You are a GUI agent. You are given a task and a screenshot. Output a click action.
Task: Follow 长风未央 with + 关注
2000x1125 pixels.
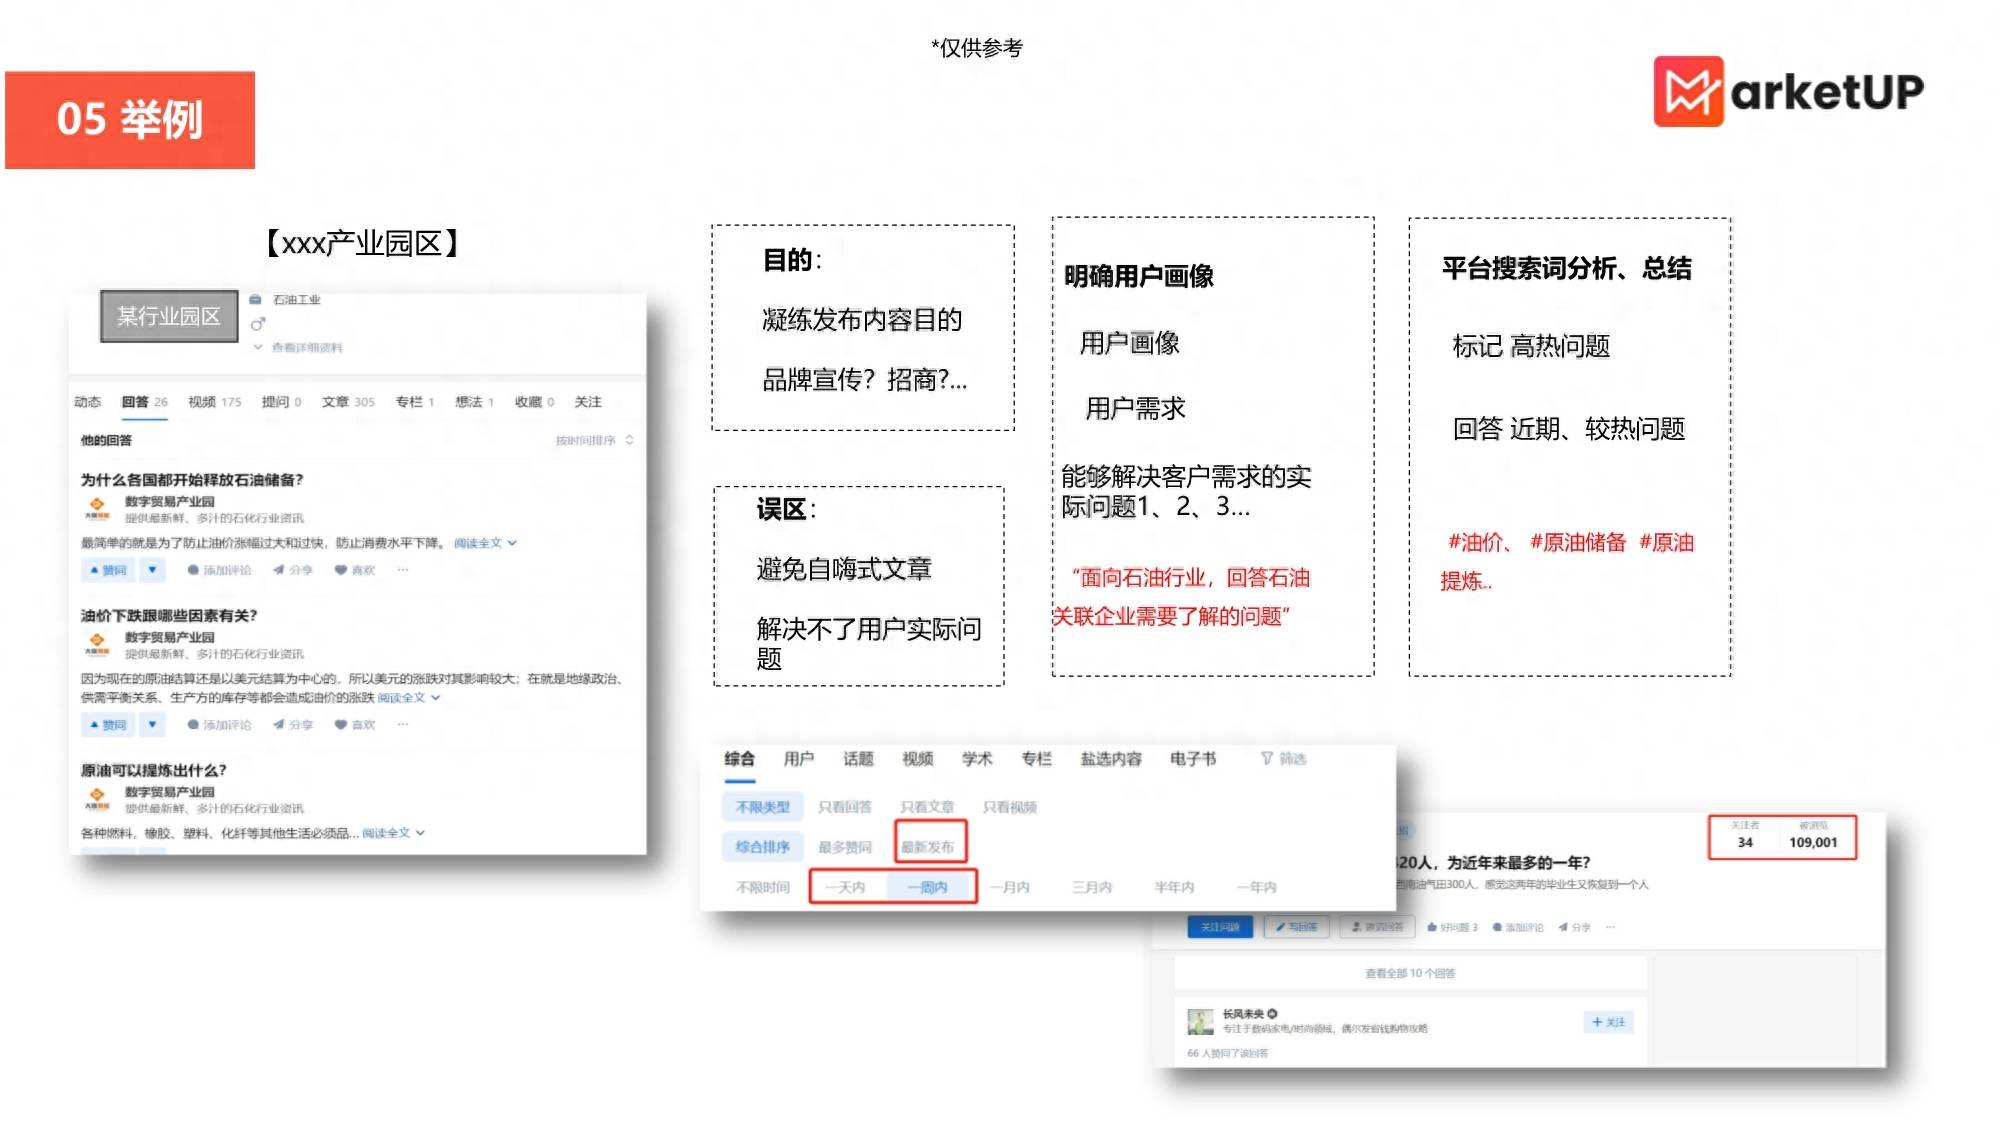point(1608,1022)
